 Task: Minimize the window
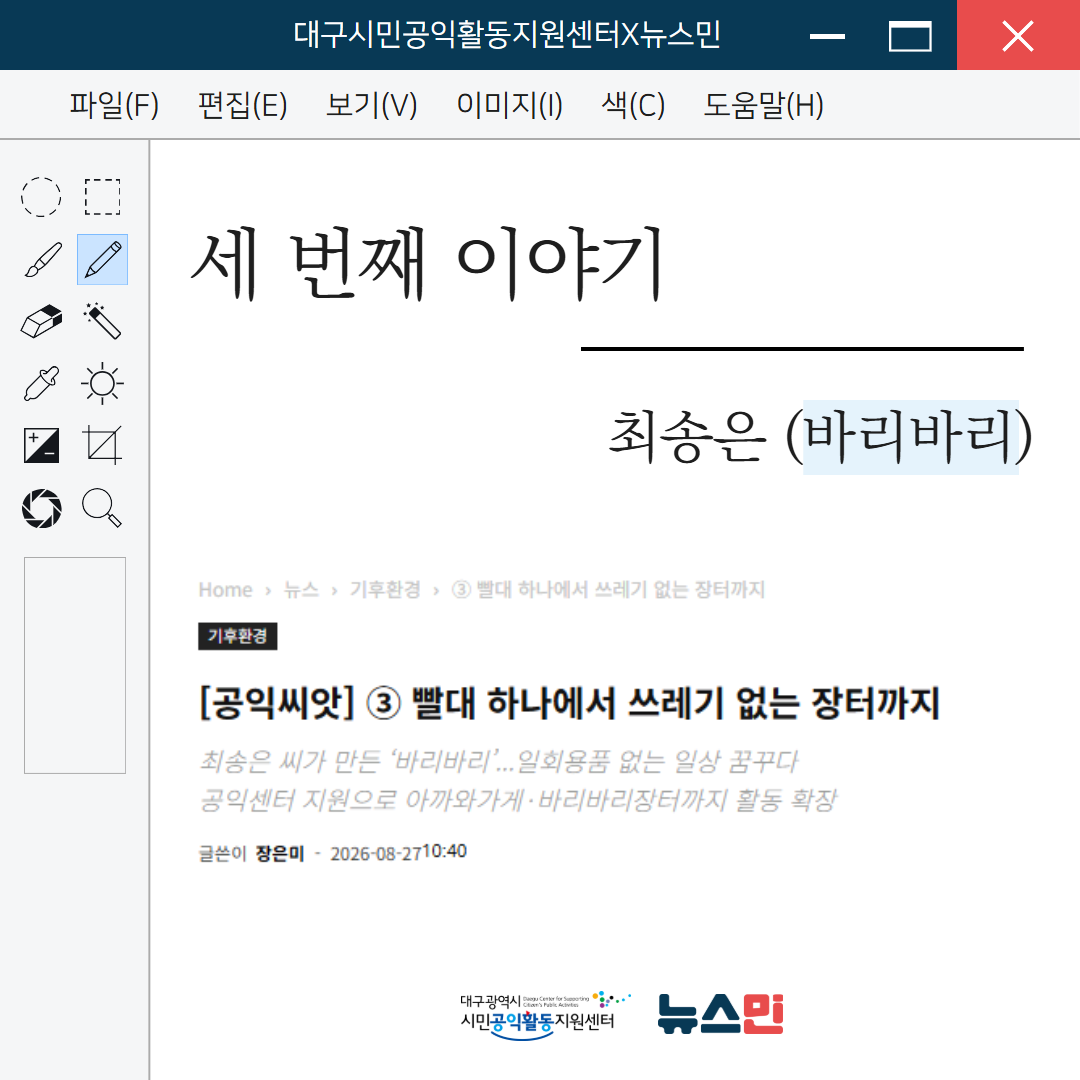click(827, 36)
